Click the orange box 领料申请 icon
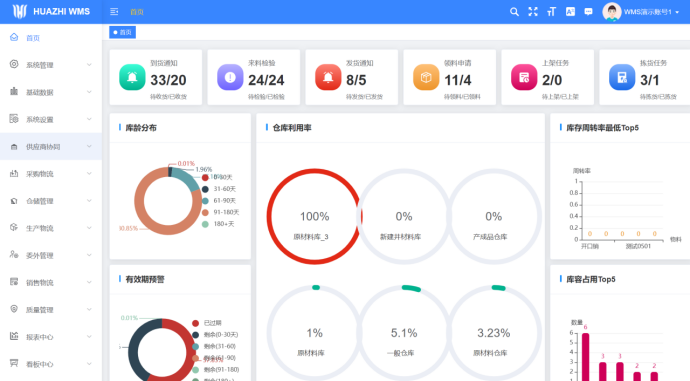Screen dimensions: 690x381 (x=426, y=77)
